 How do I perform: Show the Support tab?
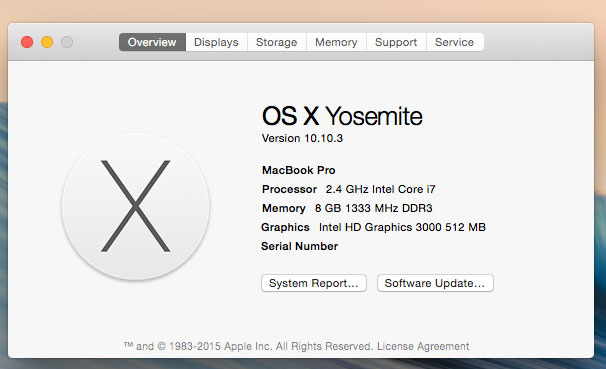[x=396, y=42]
